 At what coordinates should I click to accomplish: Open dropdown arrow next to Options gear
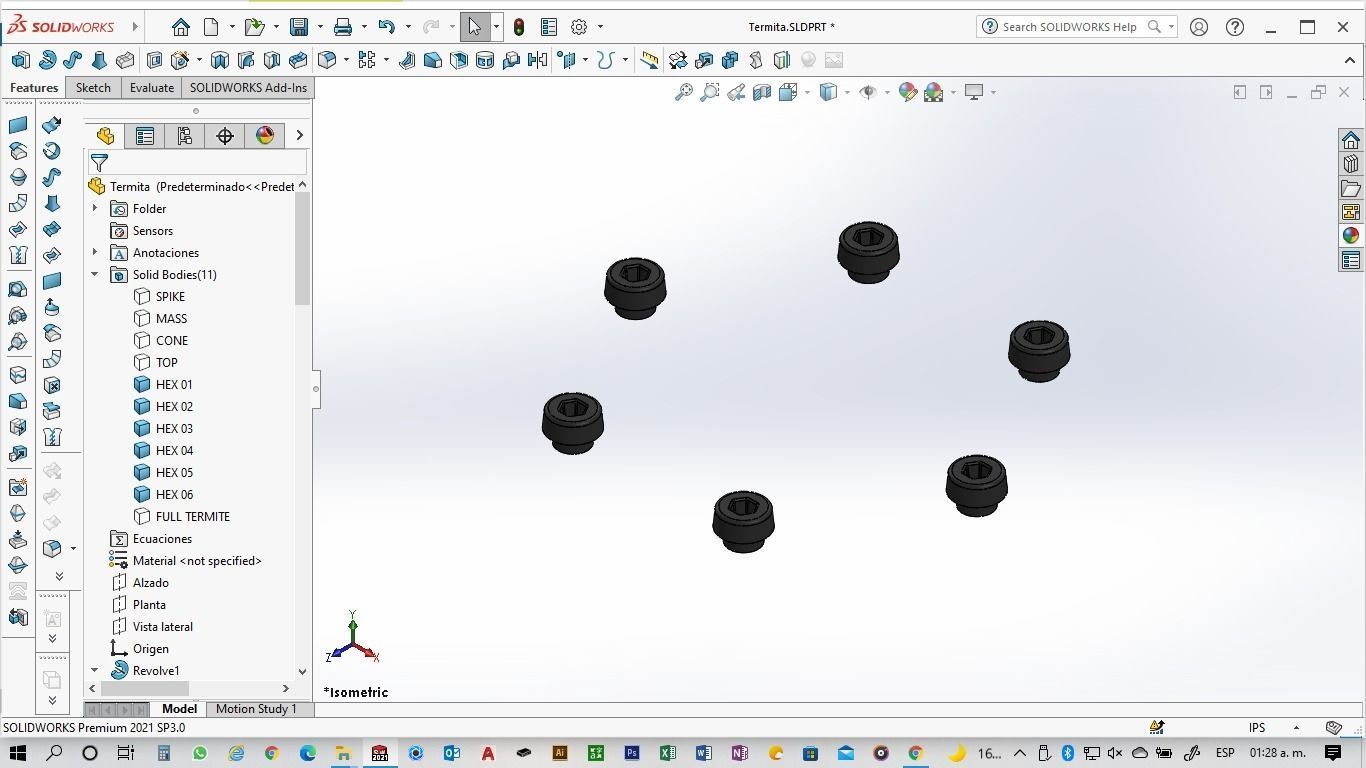pos(600,27)
